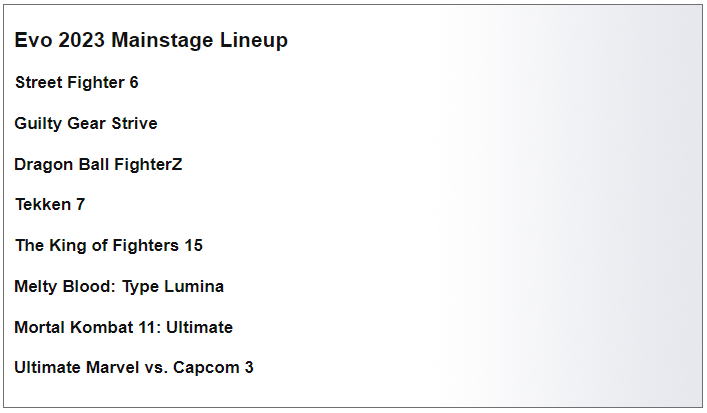Pick Mortal Kombat 11: Ultimate
Screen dimensions: 707x413
[124, 328]
